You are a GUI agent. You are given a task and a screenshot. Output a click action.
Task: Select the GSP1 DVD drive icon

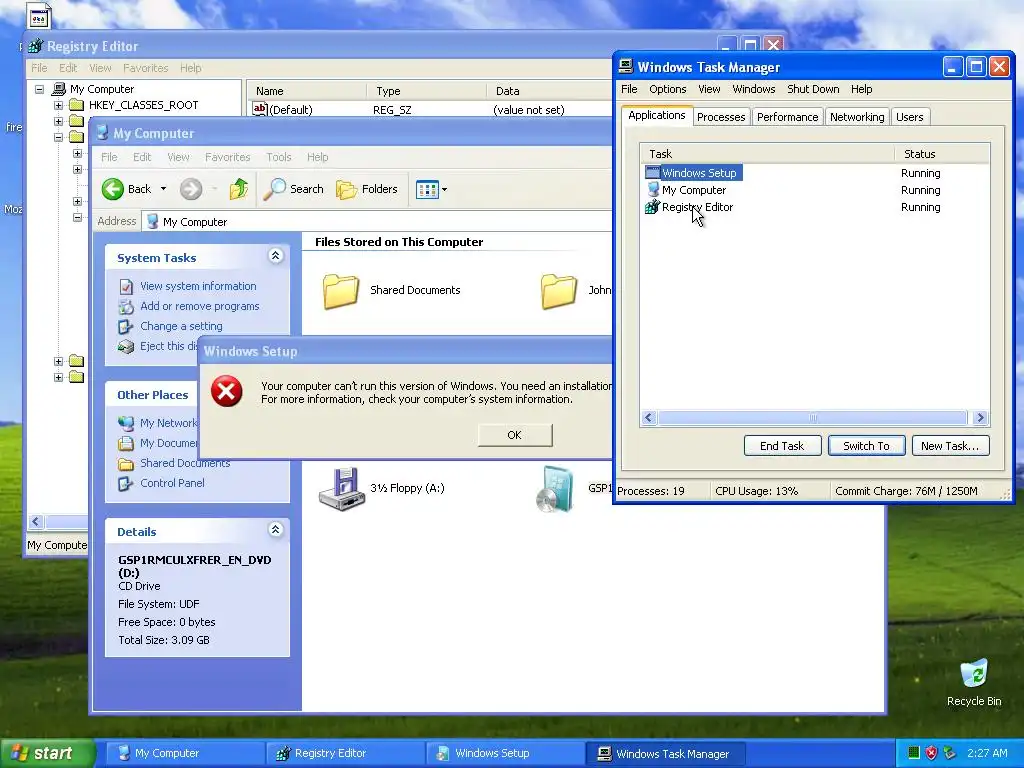(554, 488)
